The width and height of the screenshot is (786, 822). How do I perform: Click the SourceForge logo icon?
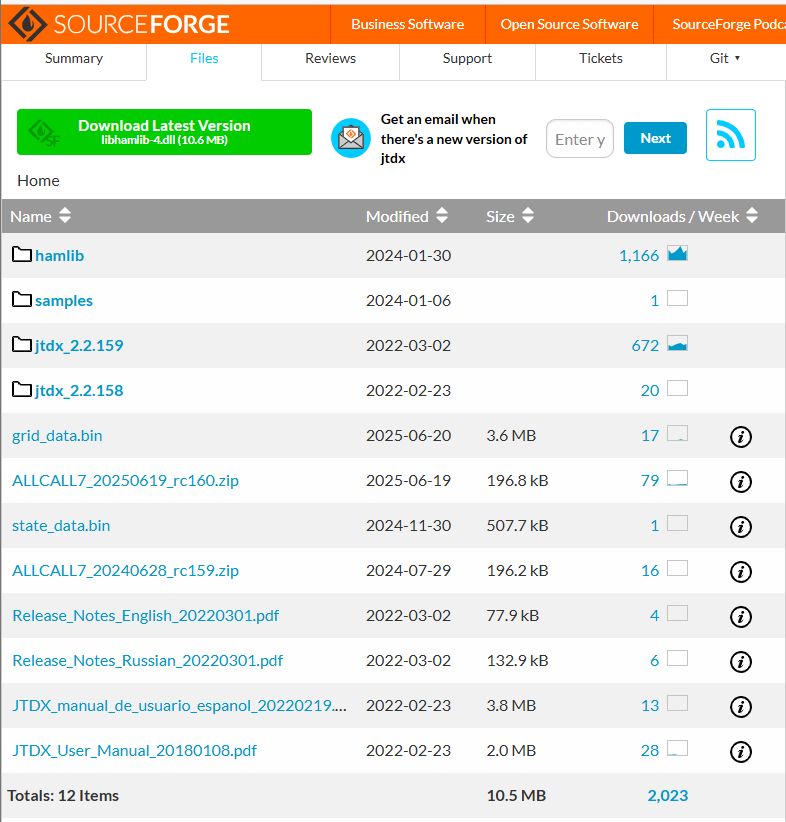28,24
